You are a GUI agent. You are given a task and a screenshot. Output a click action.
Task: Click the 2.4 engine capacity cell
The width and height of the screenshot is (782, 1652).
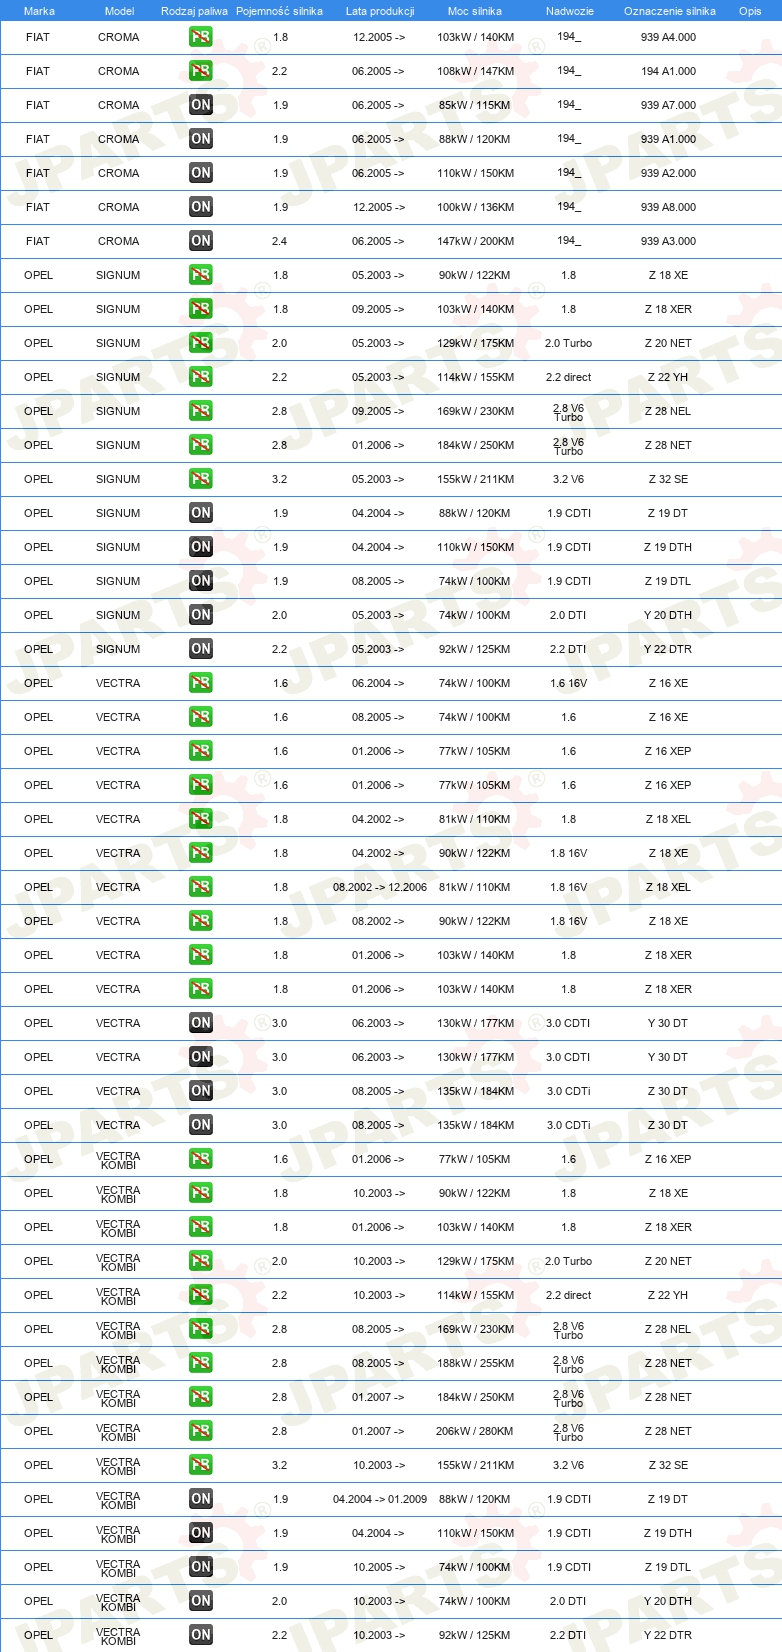pyautogui.click(x=280, y=241)
